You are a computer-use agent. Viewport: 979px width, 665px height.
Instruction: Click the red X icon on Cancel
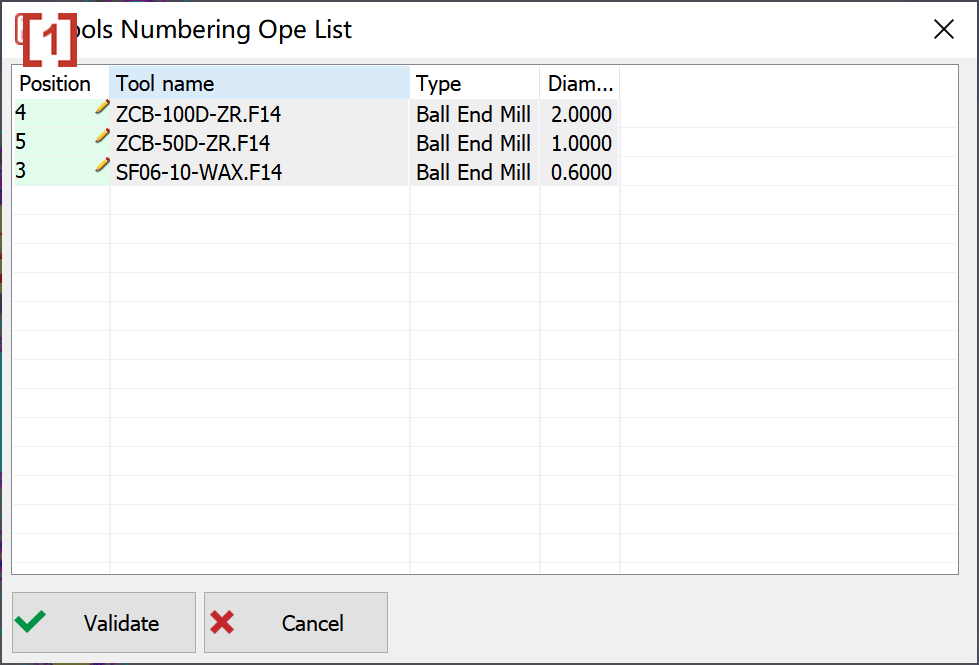222,622
